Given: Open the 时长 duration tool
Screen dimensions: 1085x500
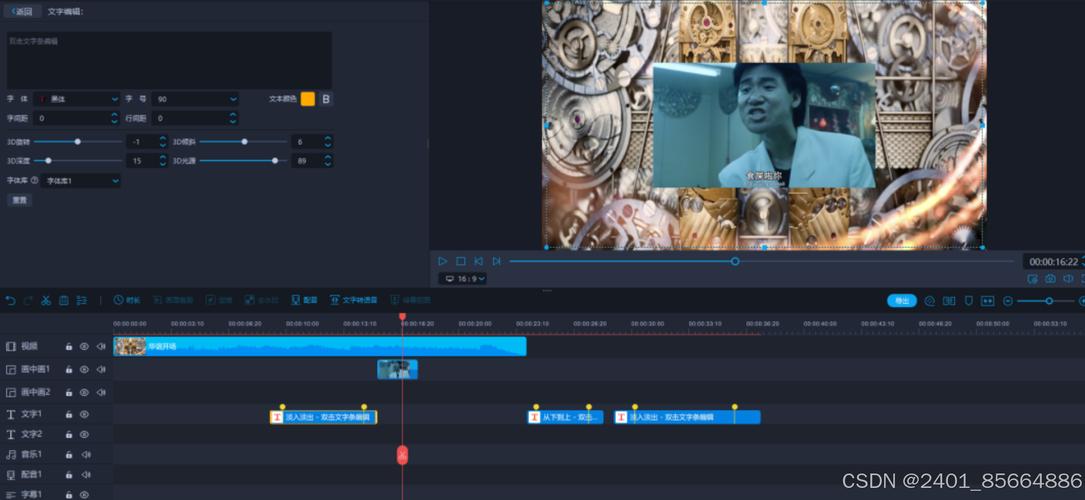Looking at the screenshot, I should [127, 300].
